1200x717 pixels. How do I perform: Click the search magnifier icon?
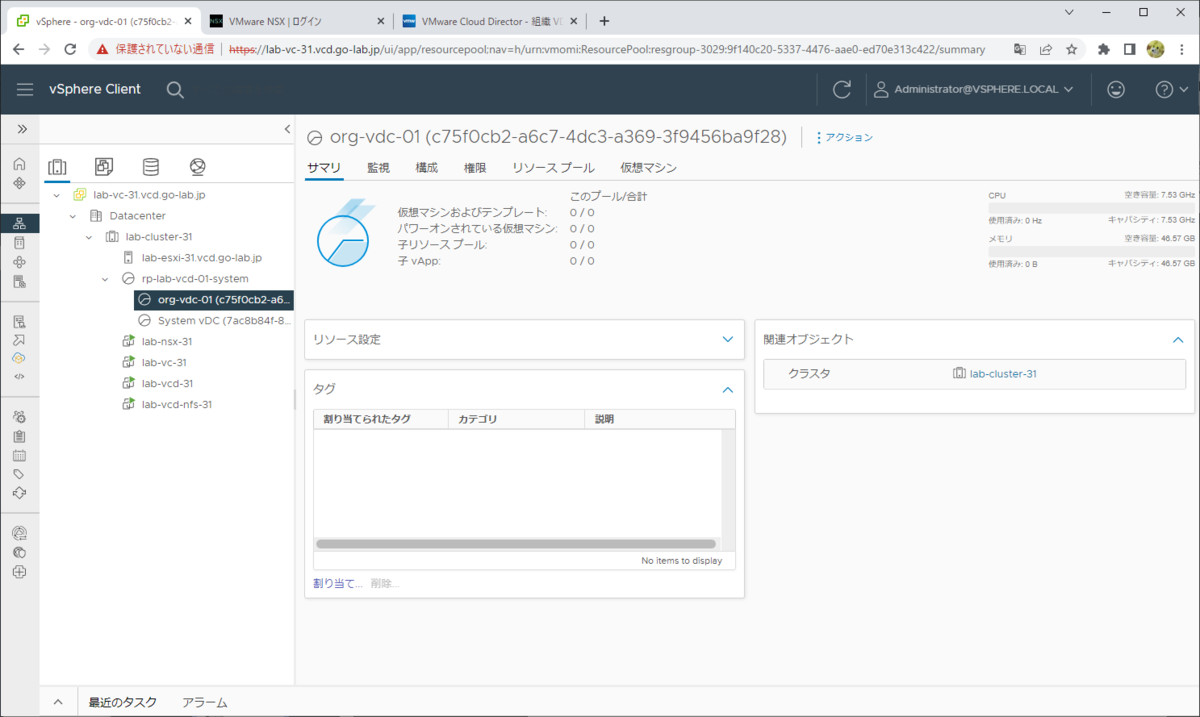175,90
